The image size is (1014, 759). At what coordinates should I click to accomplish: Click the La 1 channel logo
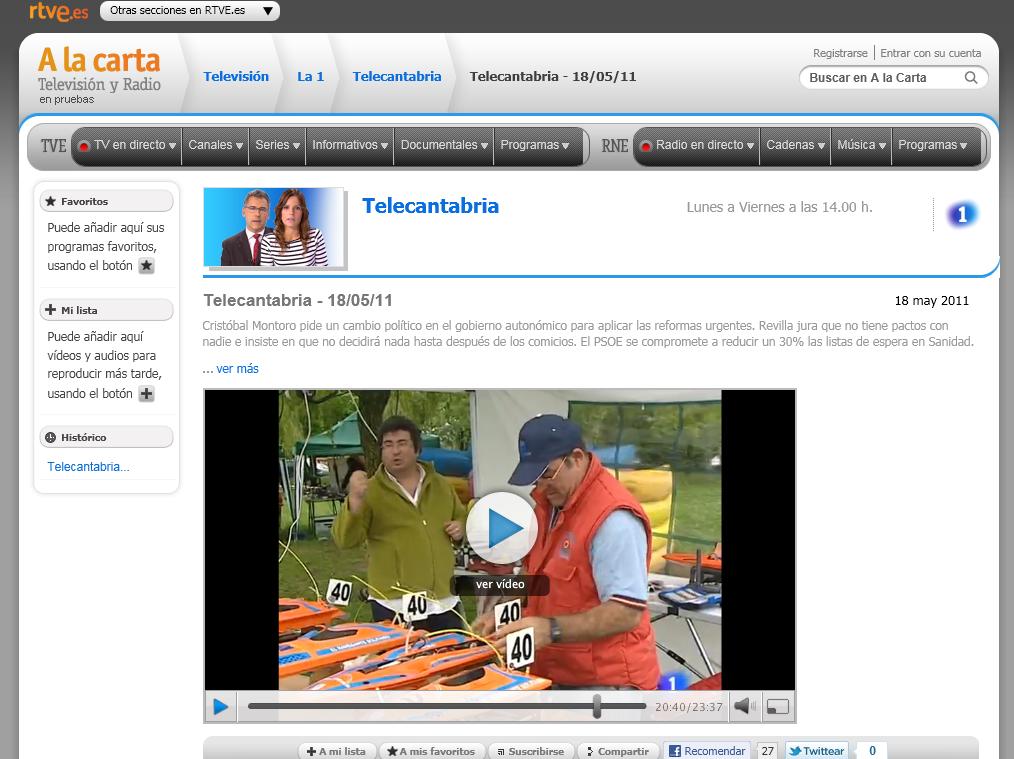pyautogui.click(x=960, y=213)
